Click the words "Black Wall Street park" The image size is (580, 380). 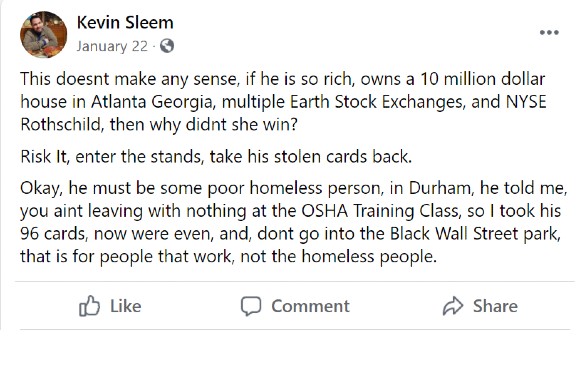click(475, 234)
